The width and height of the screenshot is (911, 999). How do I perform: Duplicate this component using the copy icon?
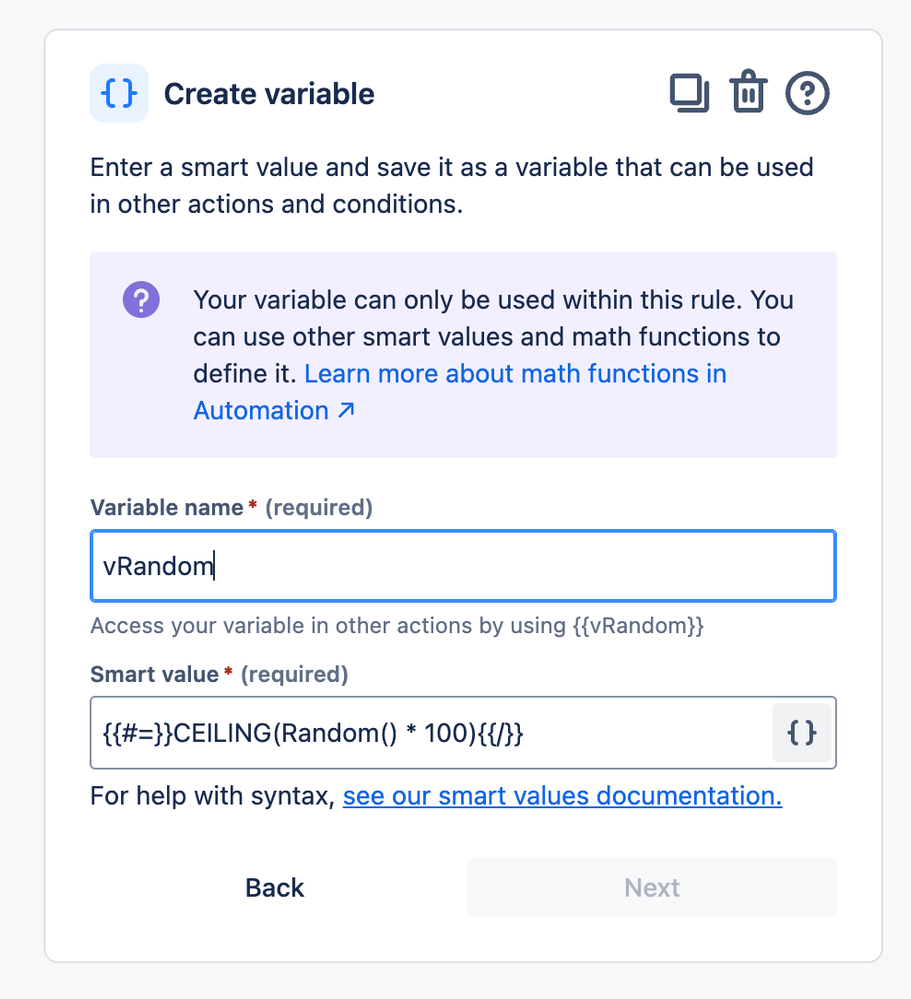pyautogui.click(x=688, y=92)
